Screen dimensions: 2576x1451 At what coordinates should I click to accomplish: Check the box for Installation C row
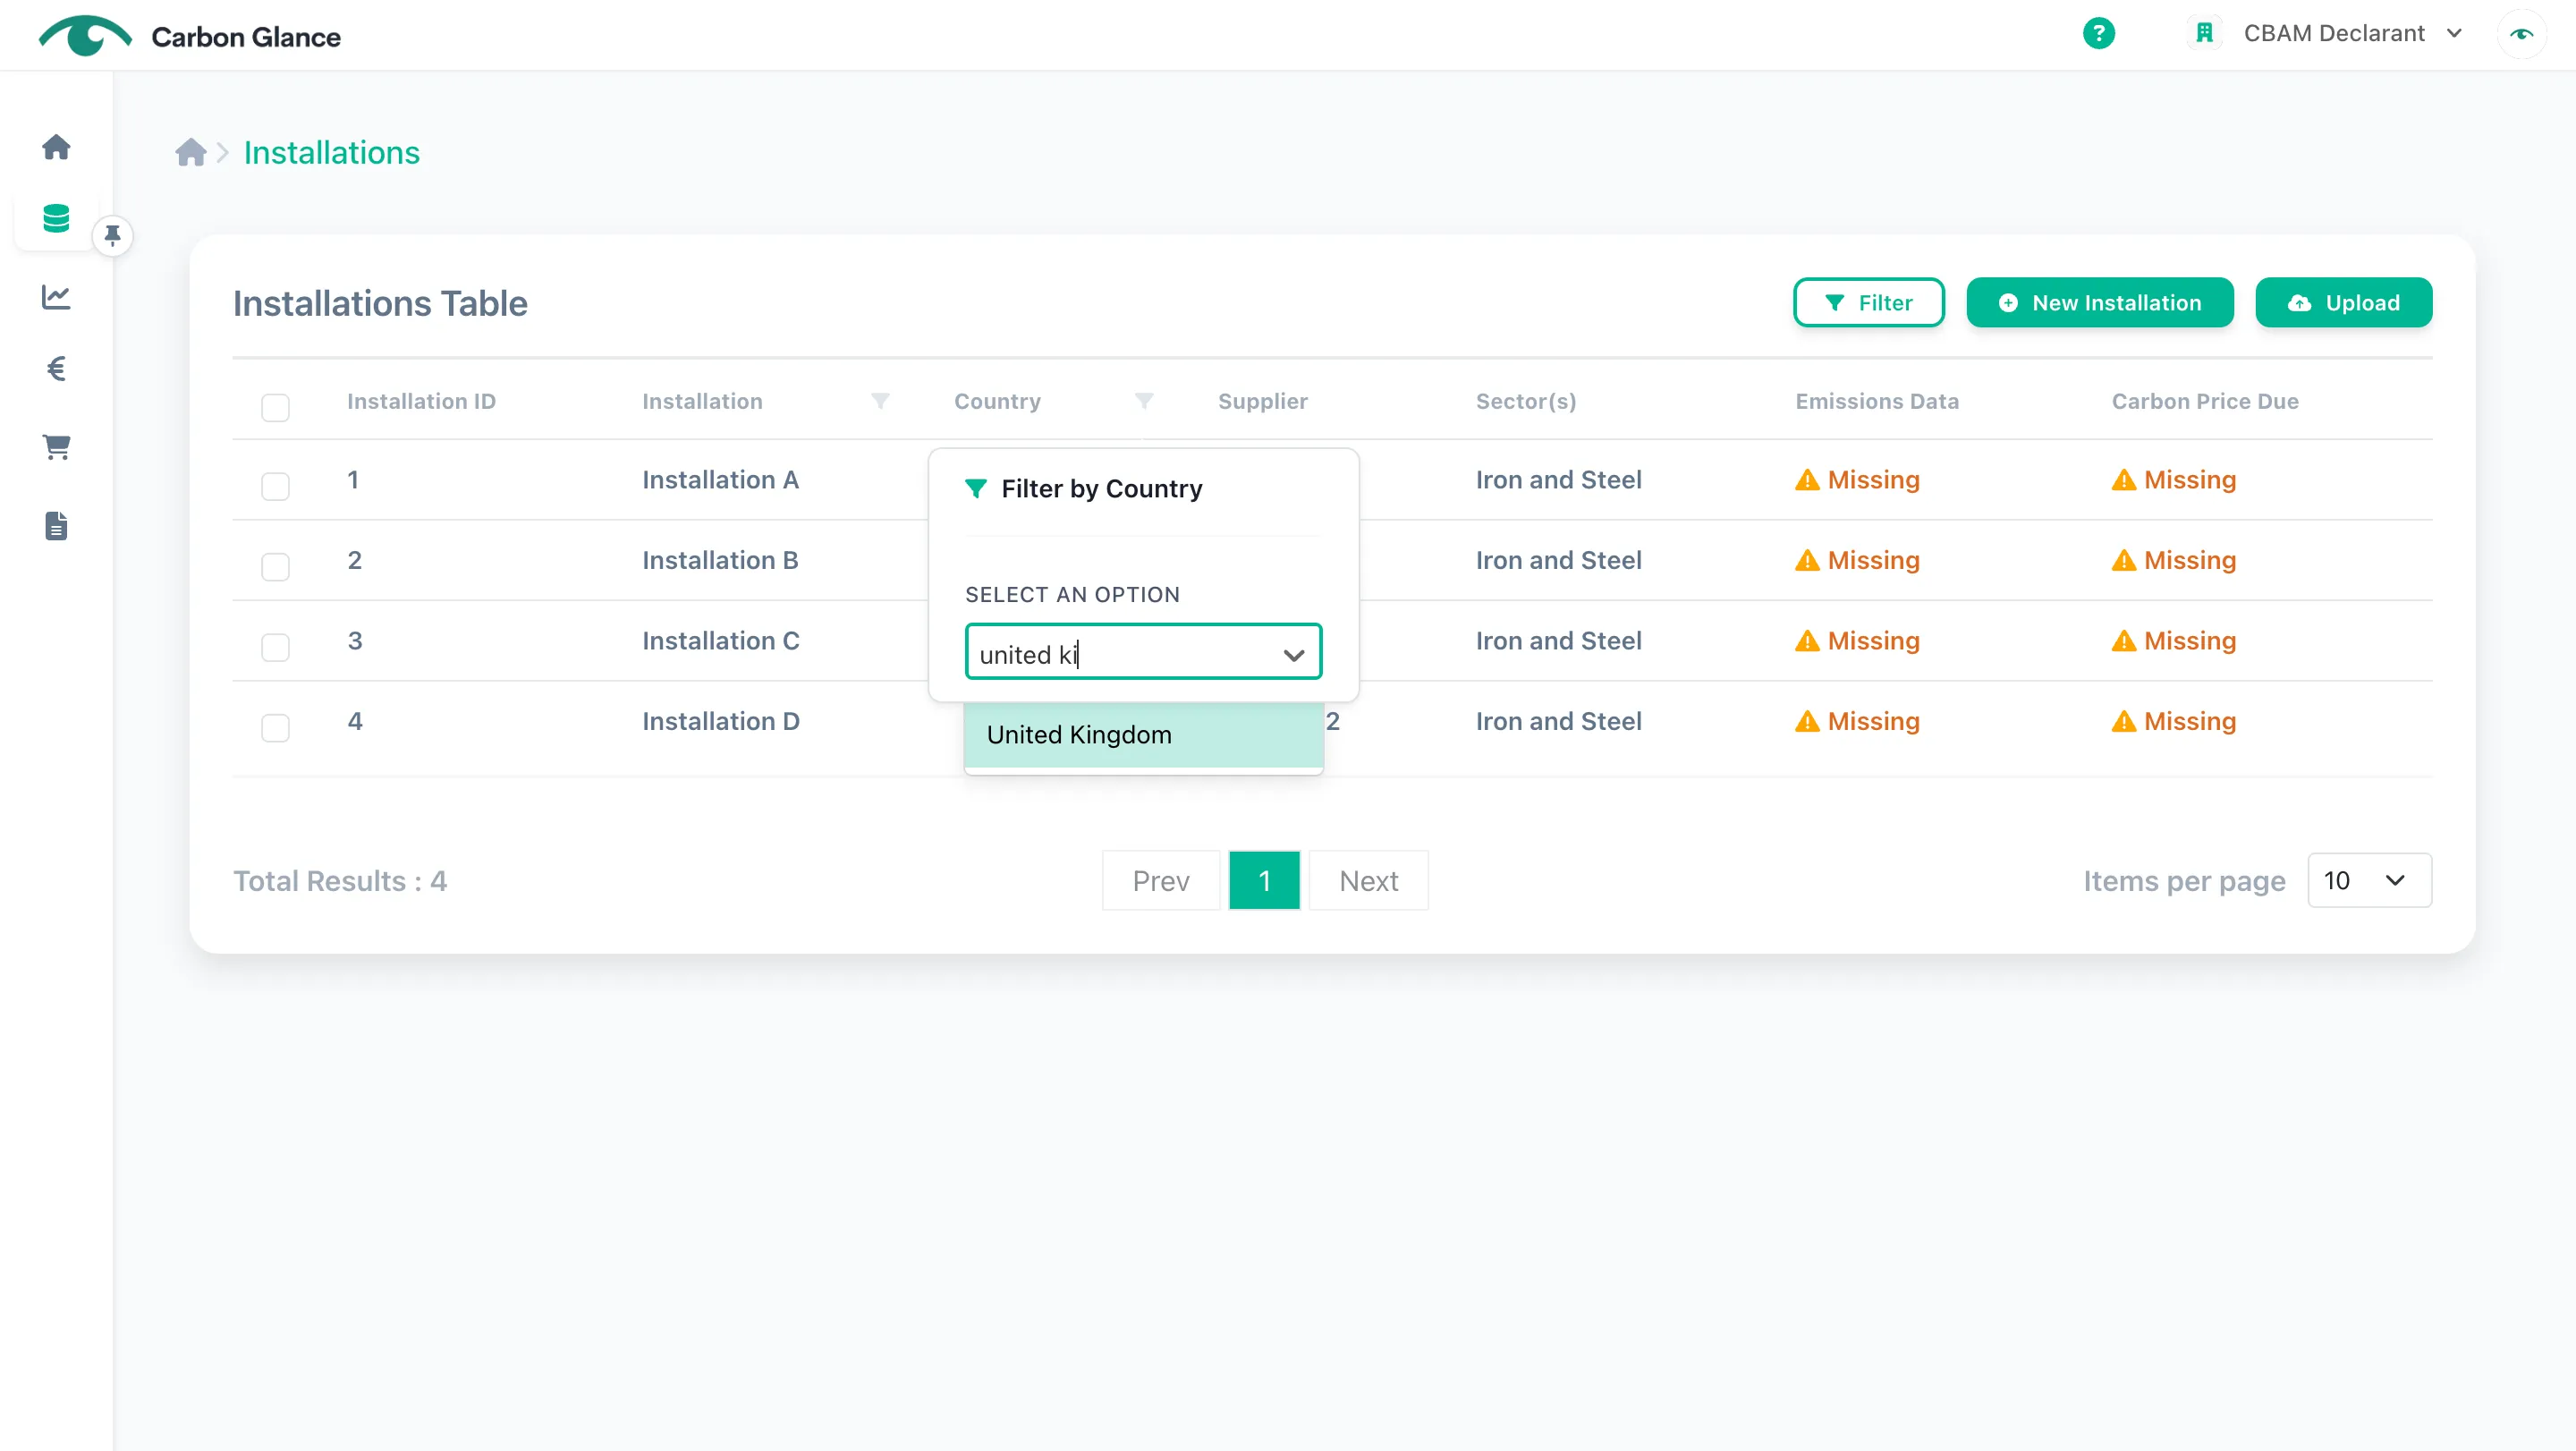[x=275, y=647]
